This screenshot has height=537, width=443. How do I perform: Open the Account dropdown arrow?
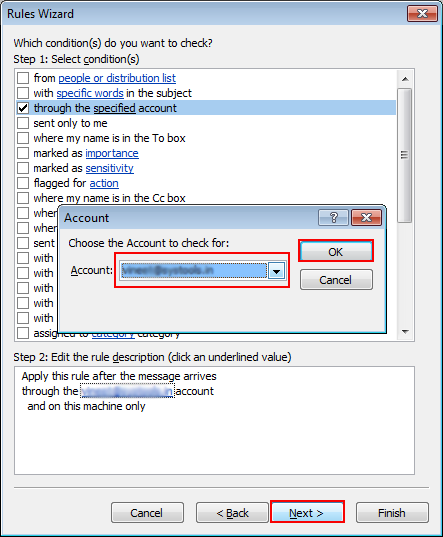point(277,271)
